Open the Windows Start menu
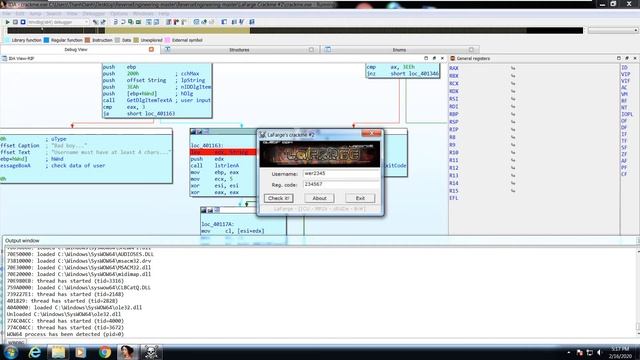The height and width of the screenshot is (360, 640). click(11, 352)
